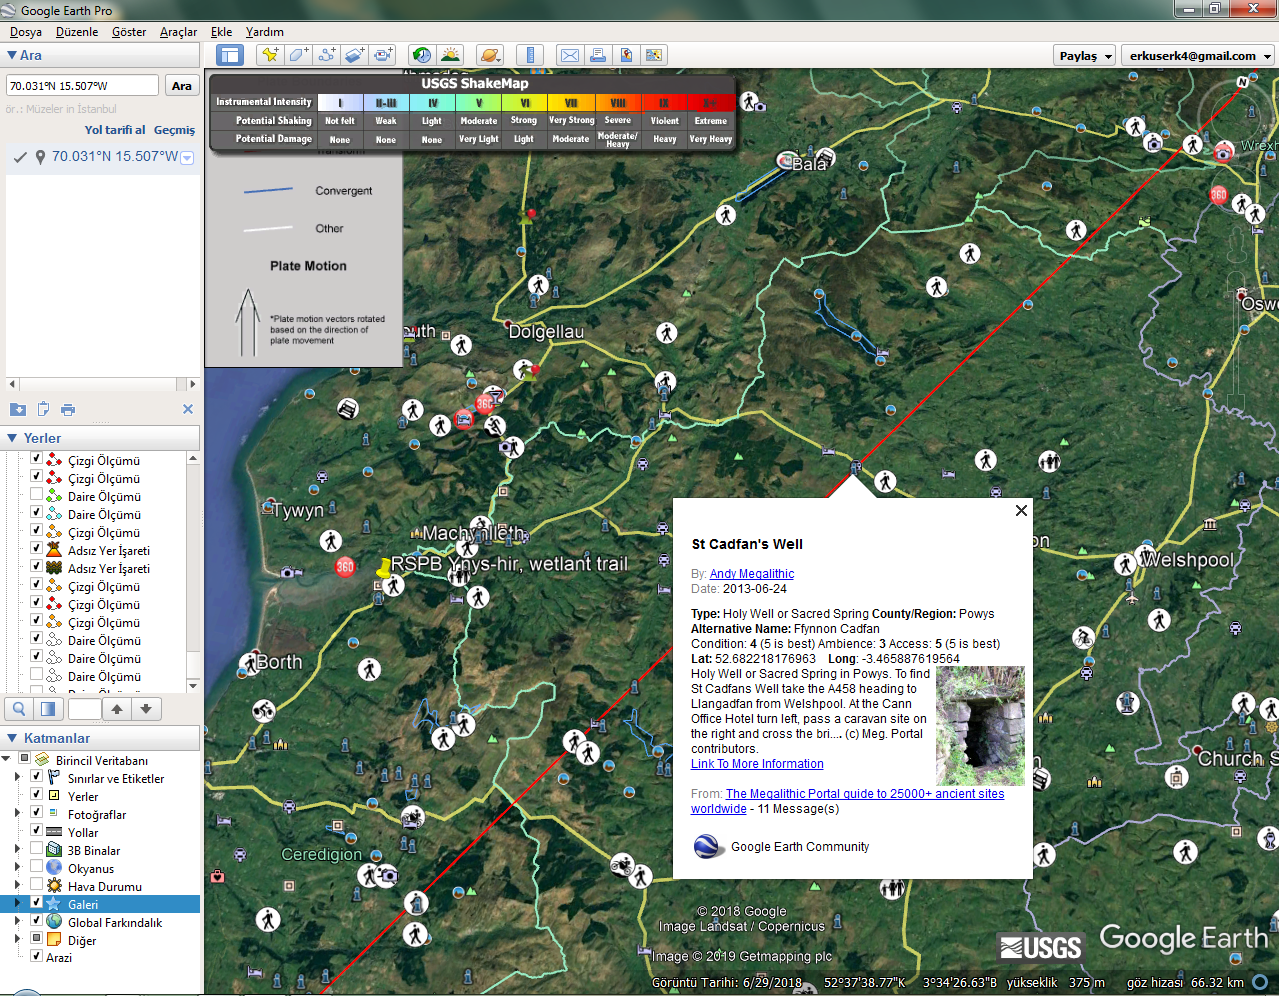This screenshot has height=996, width=1279.
Task: Enable the Hava Durumu layer checkbox
Action: pyautogui.click(x=37, y=885)
